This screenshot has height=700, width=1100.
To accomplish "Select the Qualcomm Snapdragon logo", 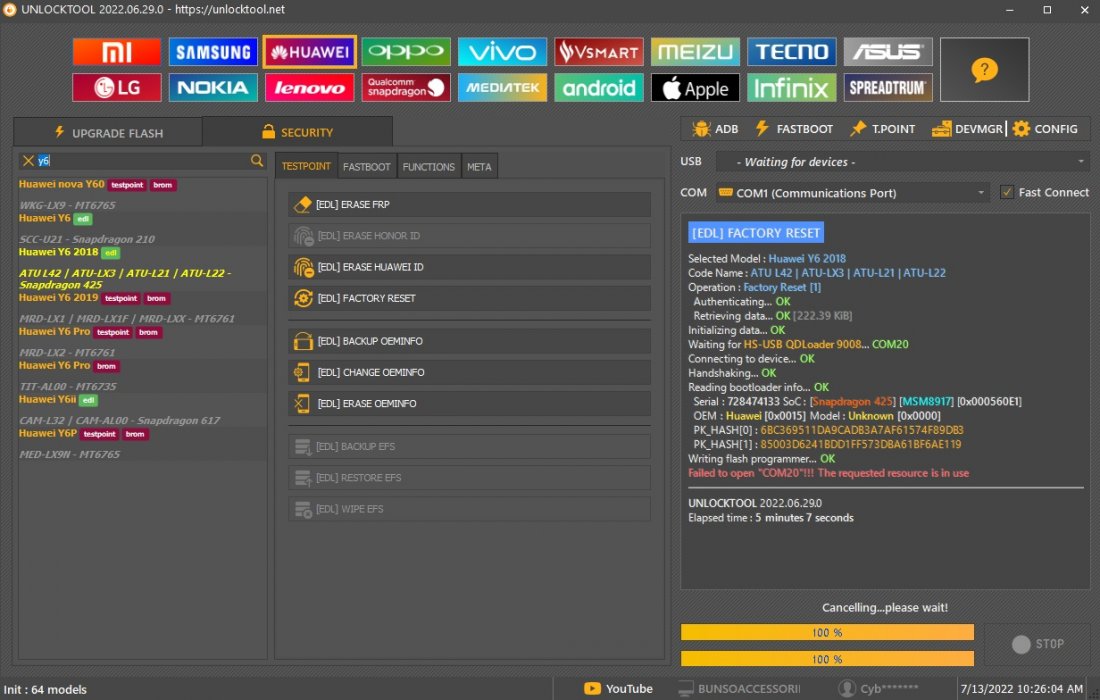I will [x=406, y=88].
